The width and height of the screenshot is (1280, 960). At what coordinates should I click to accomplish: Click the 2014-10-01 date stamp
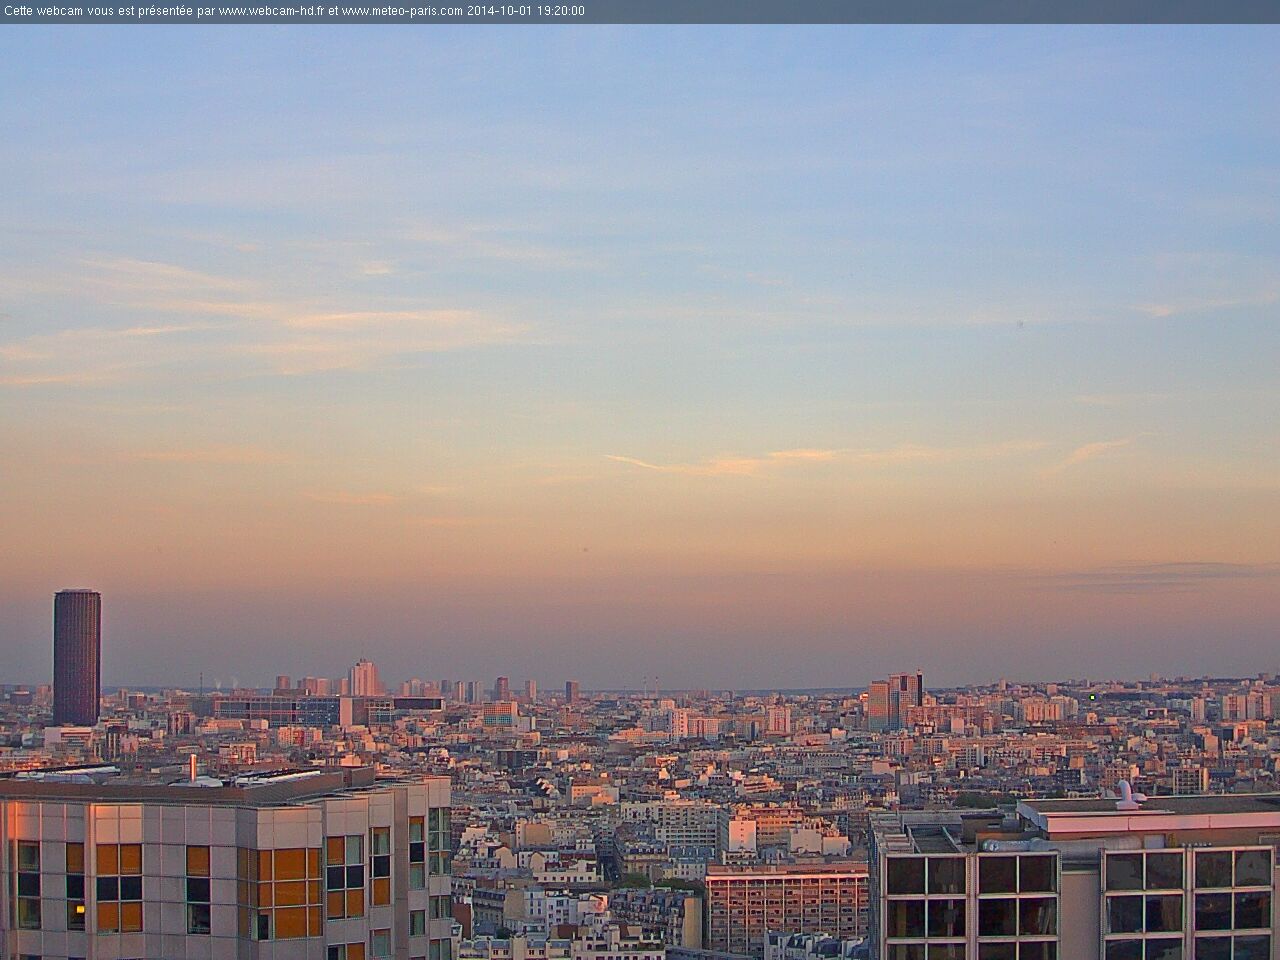click(497, 11)
